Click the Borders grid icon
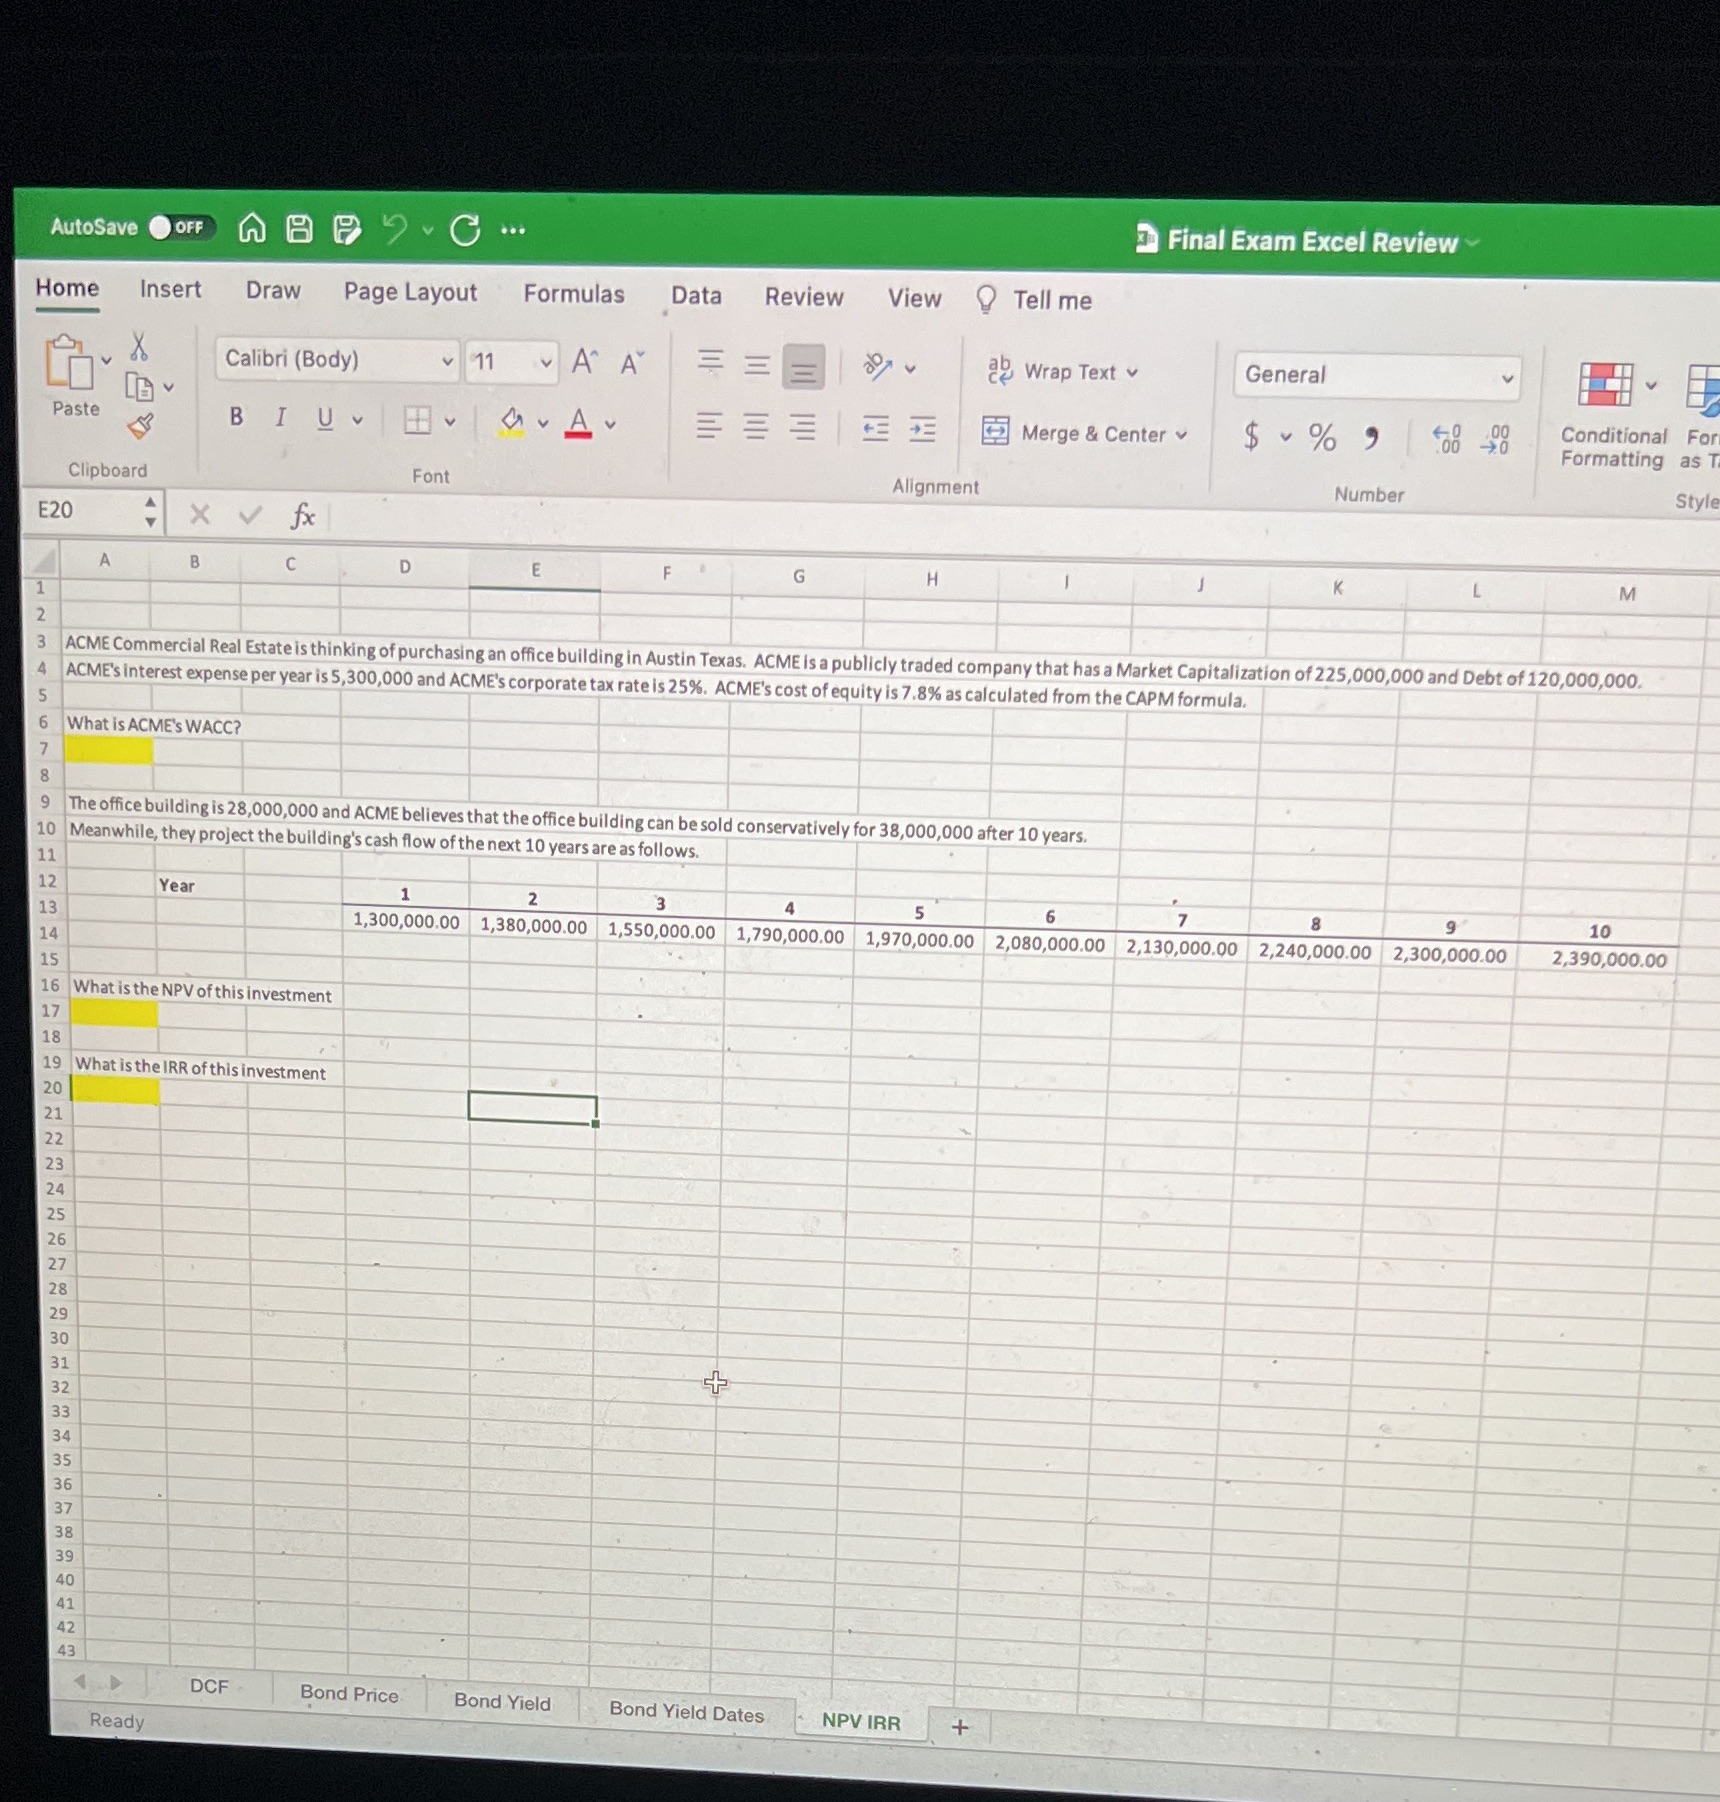This screenshot has height=1802, width=1720. [417, 420]
